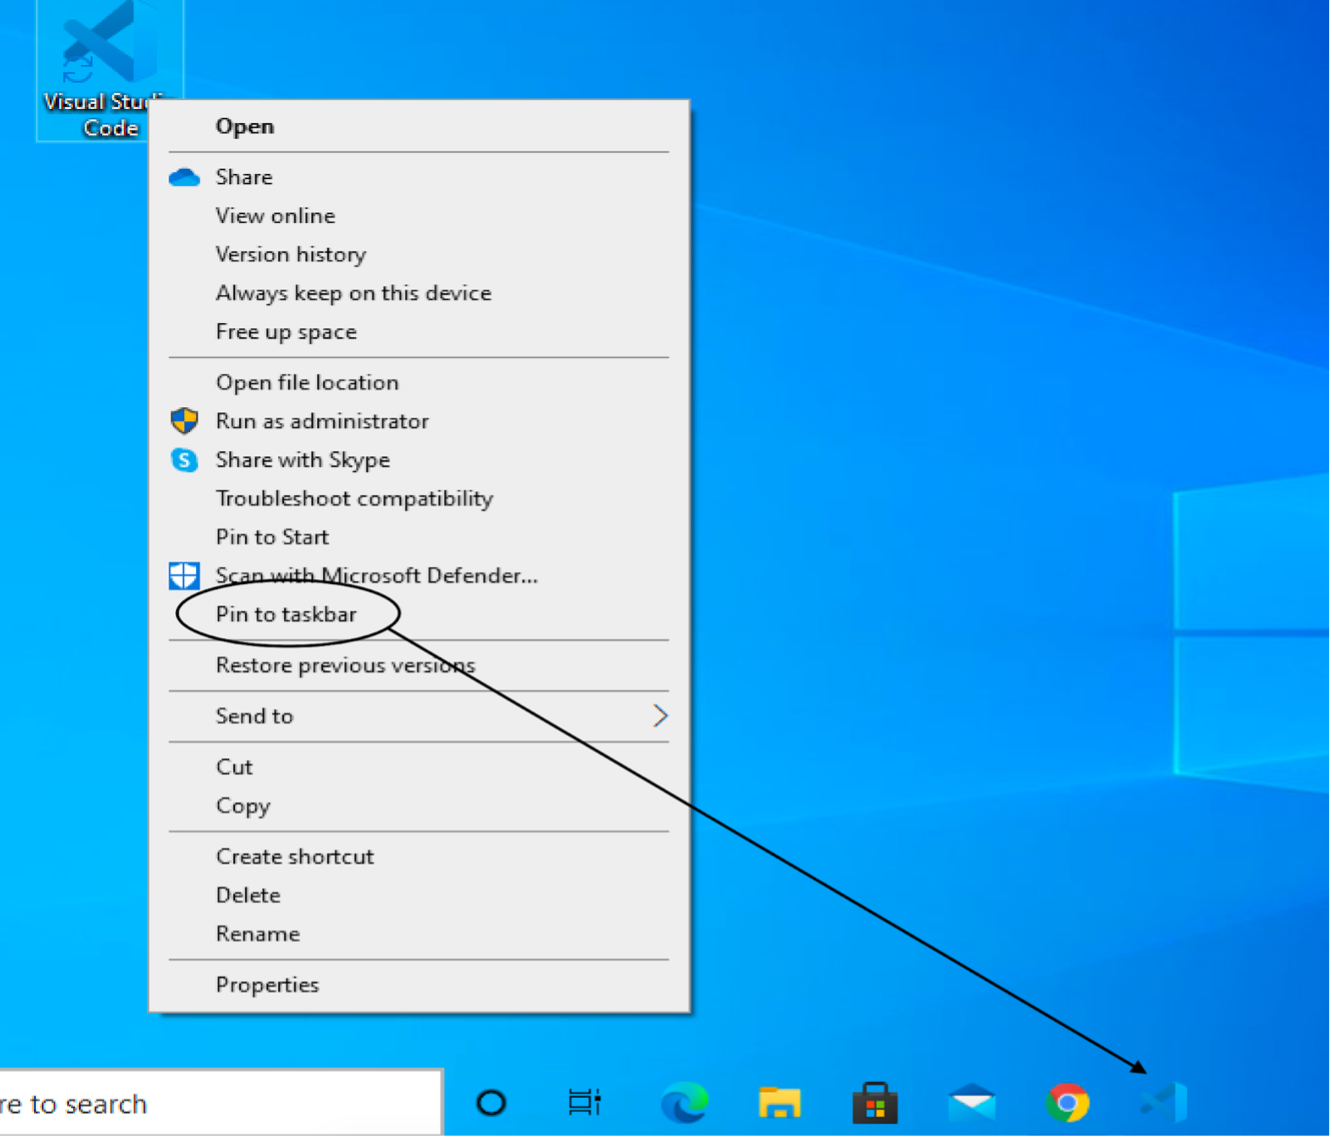Click the taskbar search box

(220, 1103)
